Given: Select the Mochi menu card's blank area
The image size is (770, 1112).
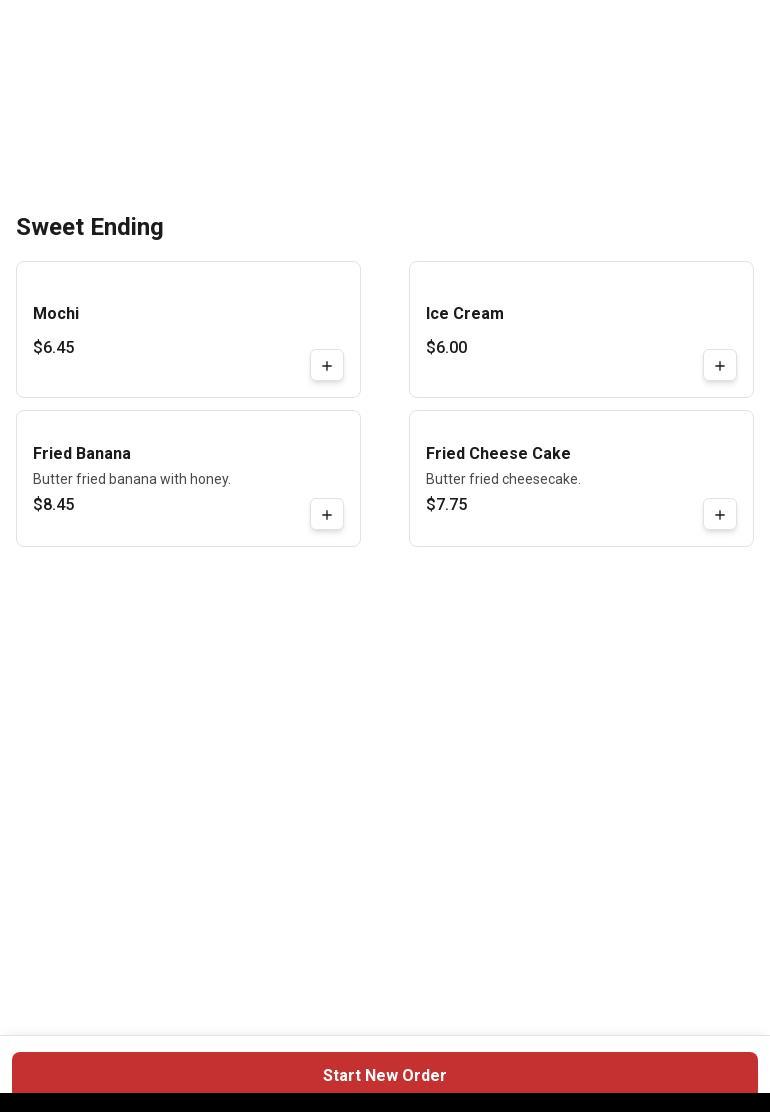Looking at the screenshot, I should (200, 285).
